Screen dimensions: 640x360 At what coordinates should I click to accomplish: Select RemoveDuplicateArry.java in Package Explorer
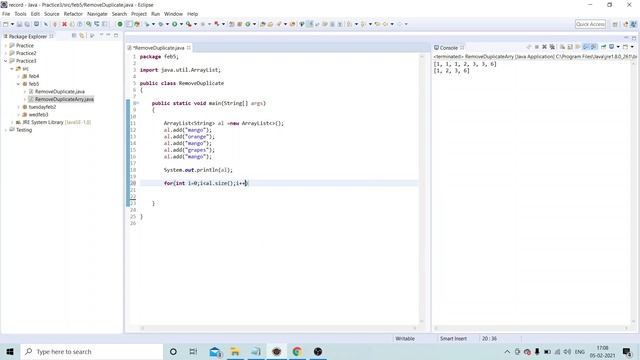click(64, 99)
